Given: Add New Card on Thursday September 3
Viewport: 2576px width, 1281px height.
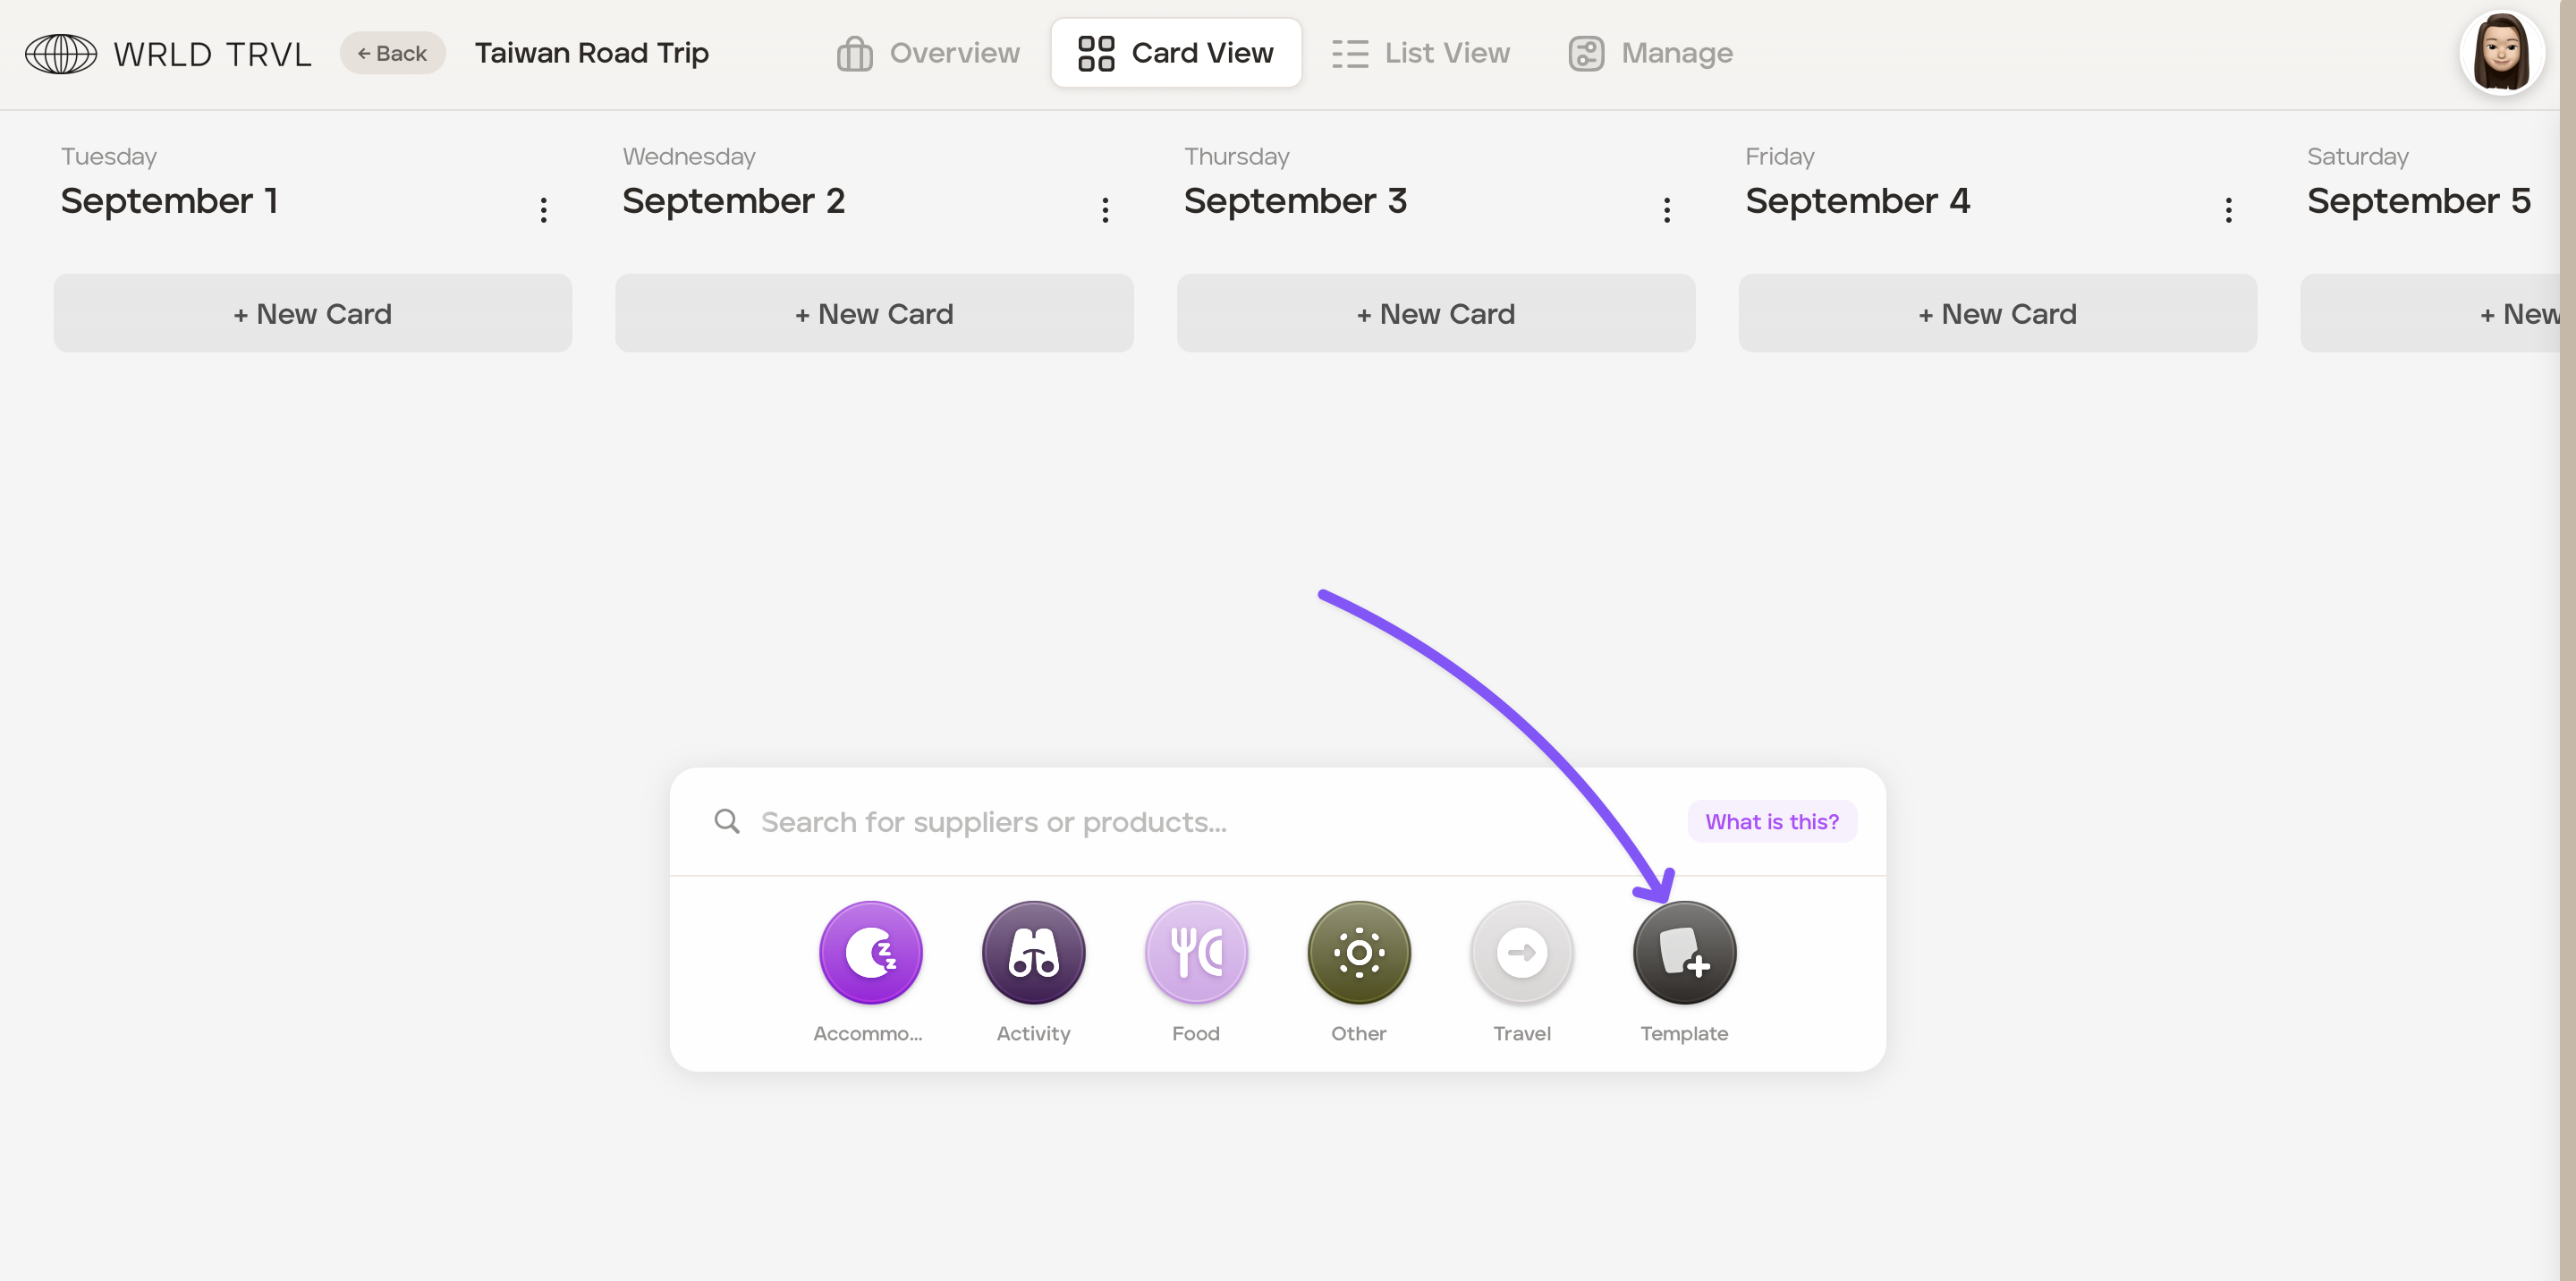Looking at the screenshot, I should tap(1435, 313).
